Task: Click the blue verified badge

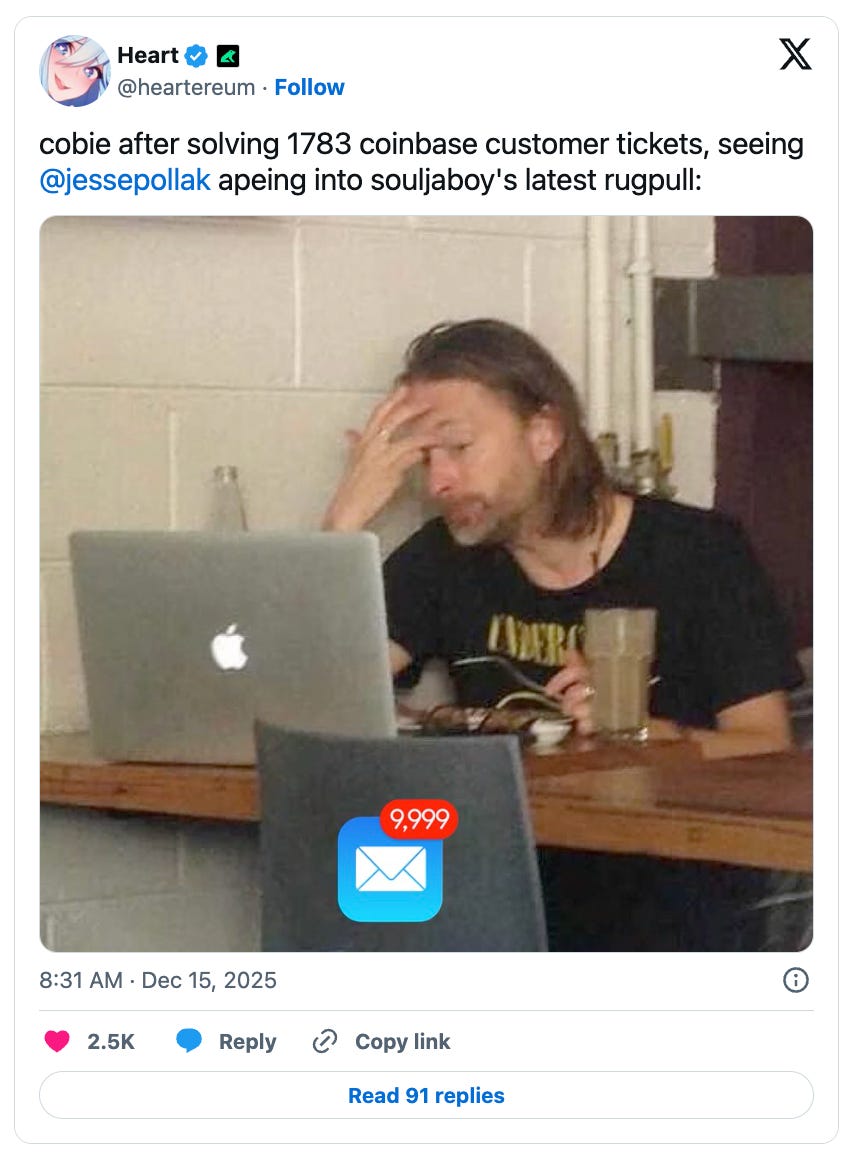Action: [195, 55]
